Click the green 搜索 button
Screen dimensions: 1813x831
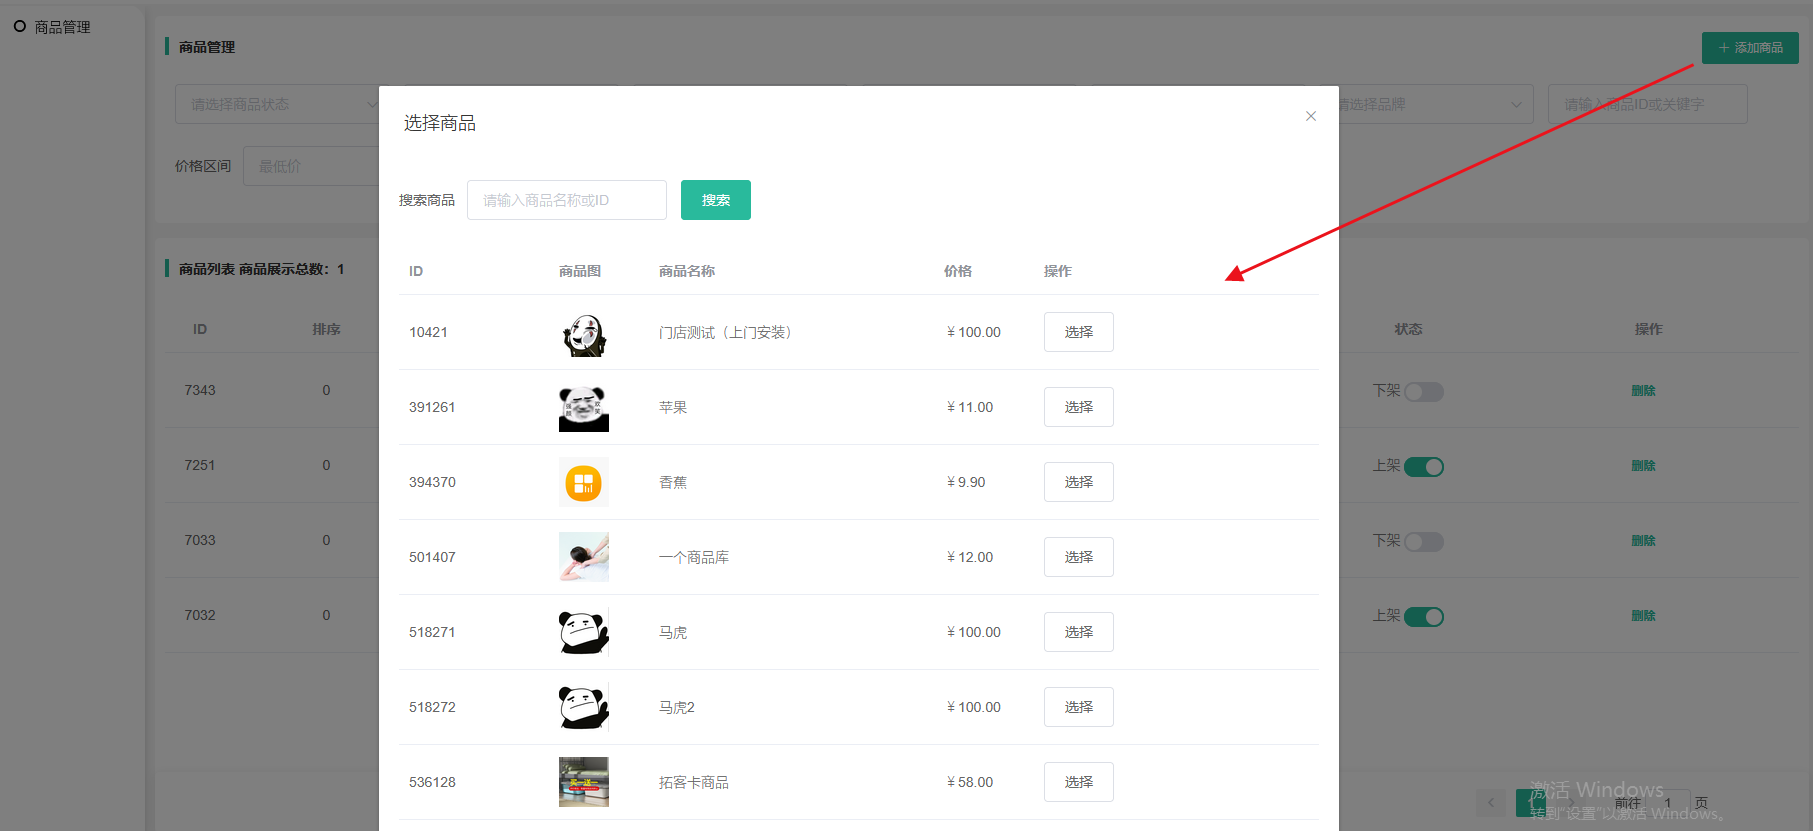coord(715,200)
